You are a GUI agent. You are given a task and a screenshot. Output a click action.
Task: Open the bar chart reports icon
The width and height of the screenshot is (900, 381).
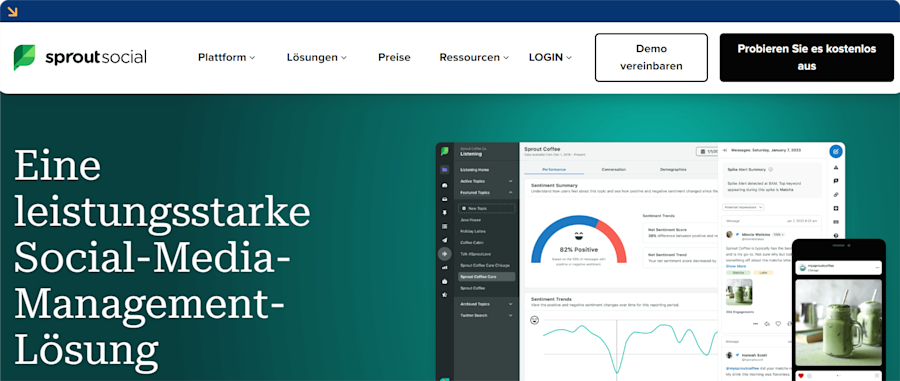pos(444,267)
